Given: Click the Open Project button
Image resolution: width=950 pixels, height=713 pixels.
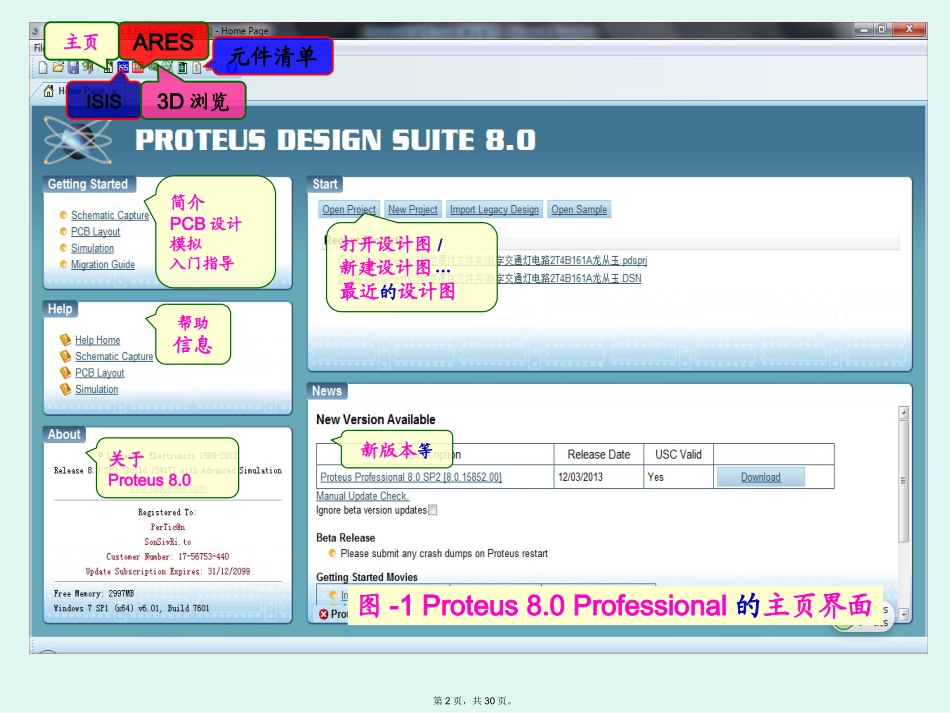Looking at the screenshot, I should coord(349,209).
